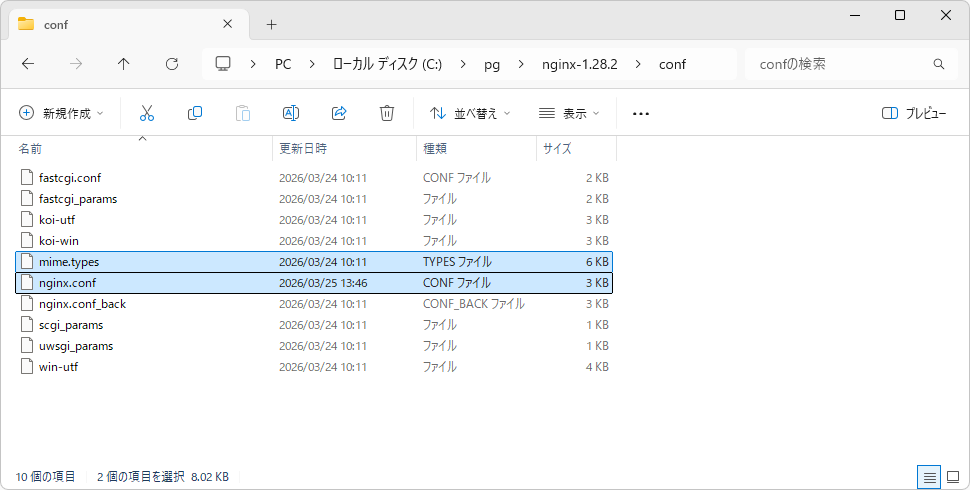Expand the chevron after pg breadcrumb
The height and width of the screenshot is (490, 970).
click(x=521, y=64)
